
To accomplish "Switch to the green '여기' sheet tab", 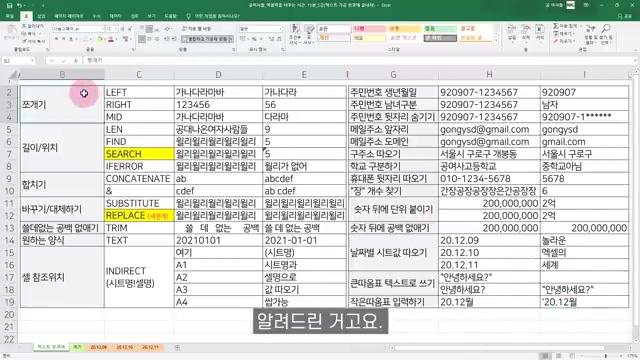I will (x=77, y=347).
